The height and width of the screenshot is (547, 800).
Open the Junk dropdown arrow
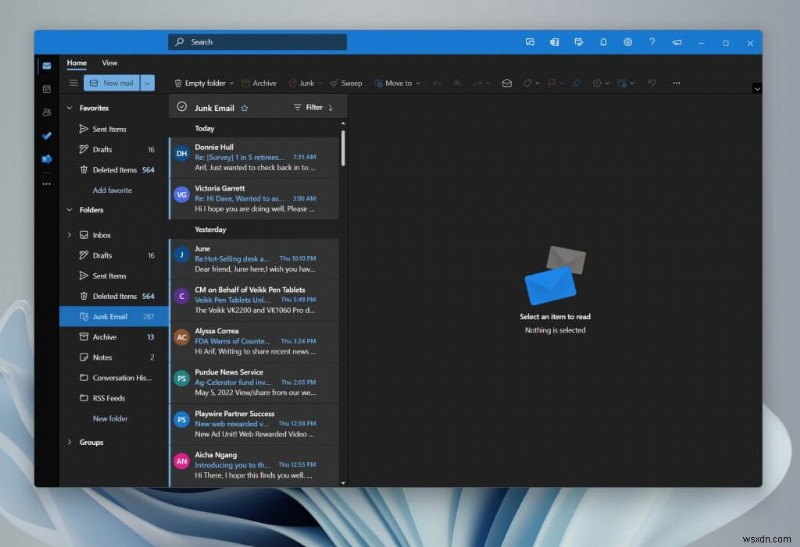(319, 83)
